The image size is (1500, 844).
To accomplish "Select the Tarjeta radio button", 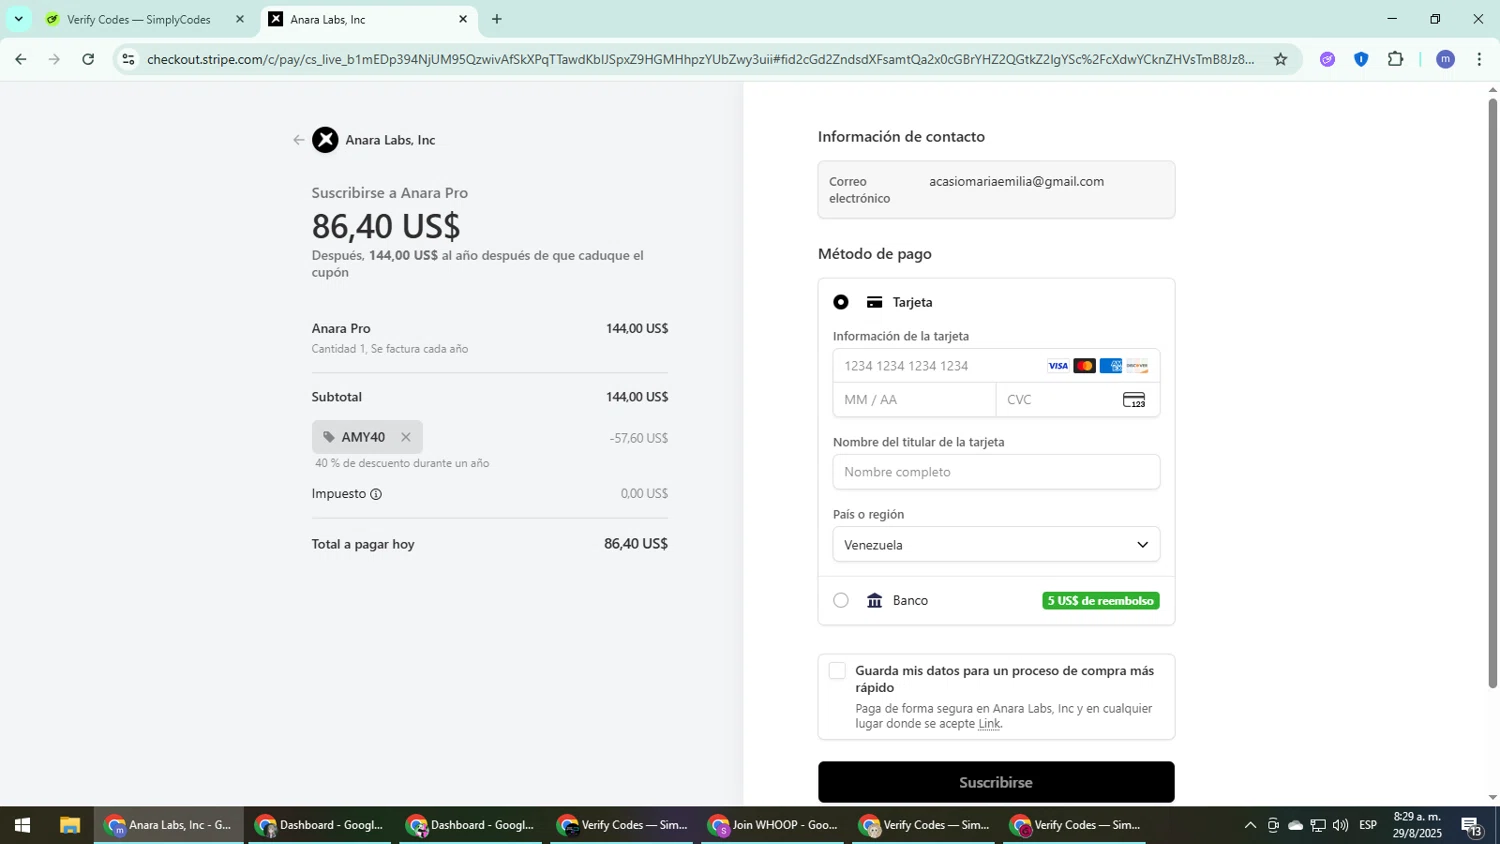I will point(841,302).
